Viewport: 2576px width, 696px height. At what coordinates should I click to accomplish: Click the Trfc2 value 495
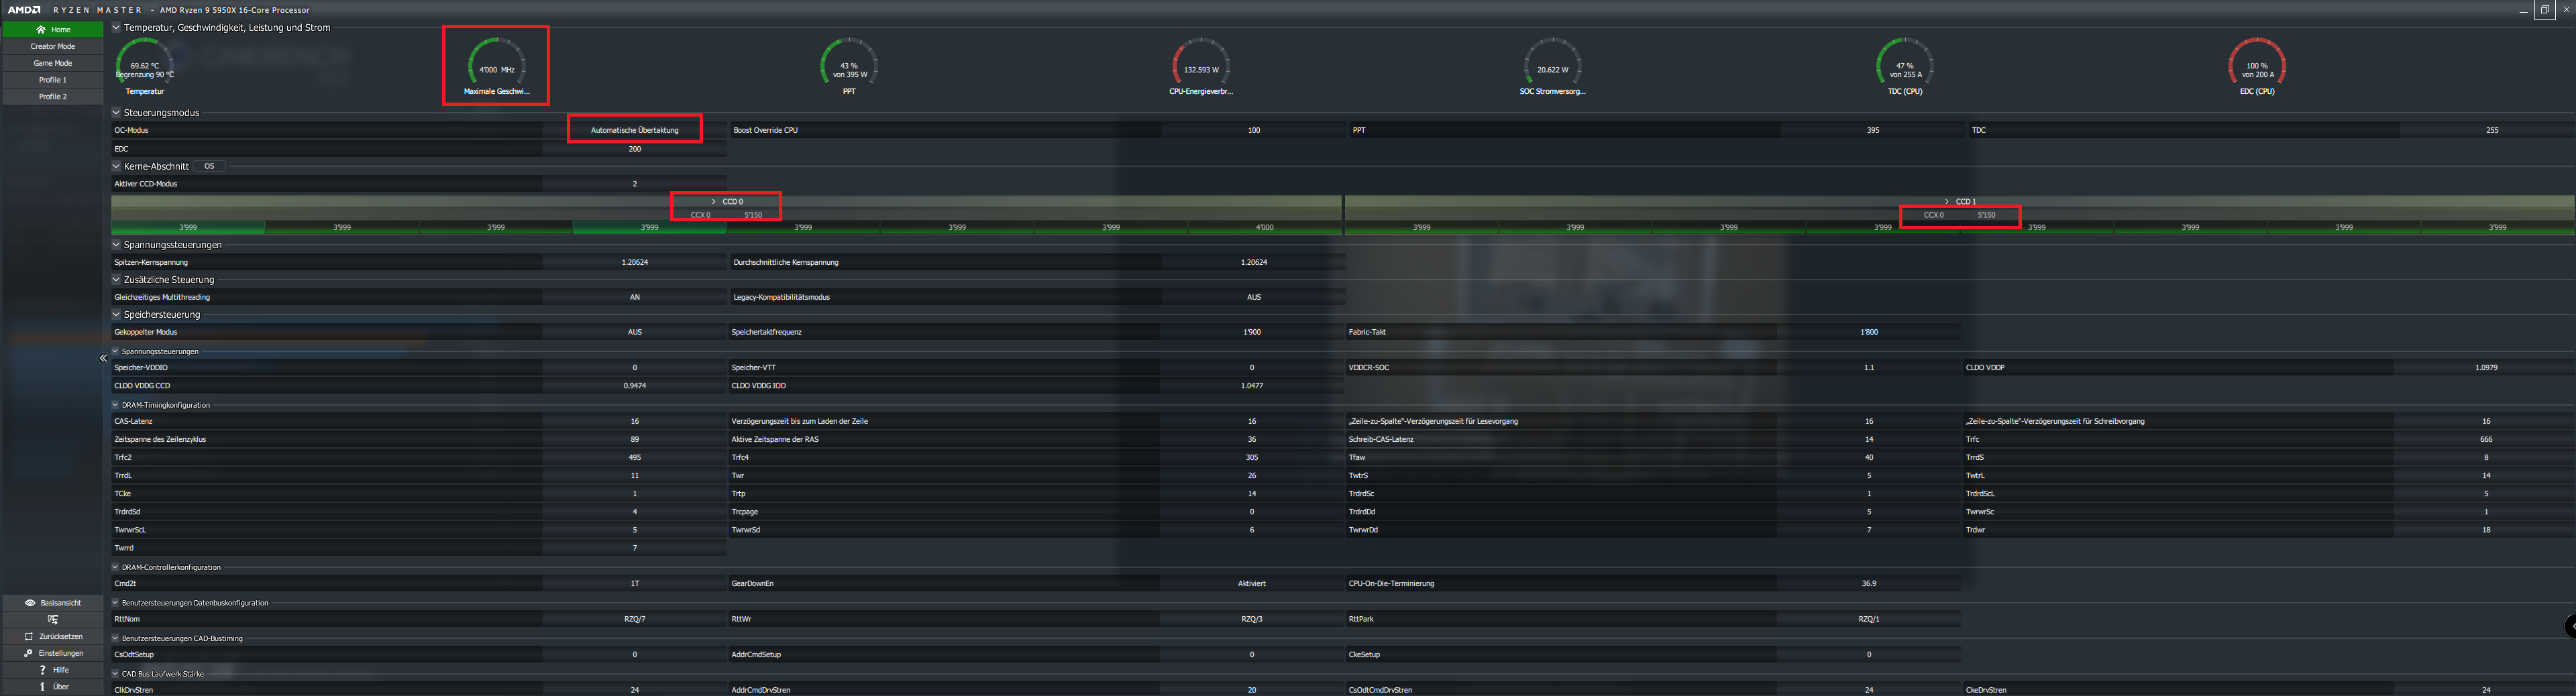click(635, 457)
